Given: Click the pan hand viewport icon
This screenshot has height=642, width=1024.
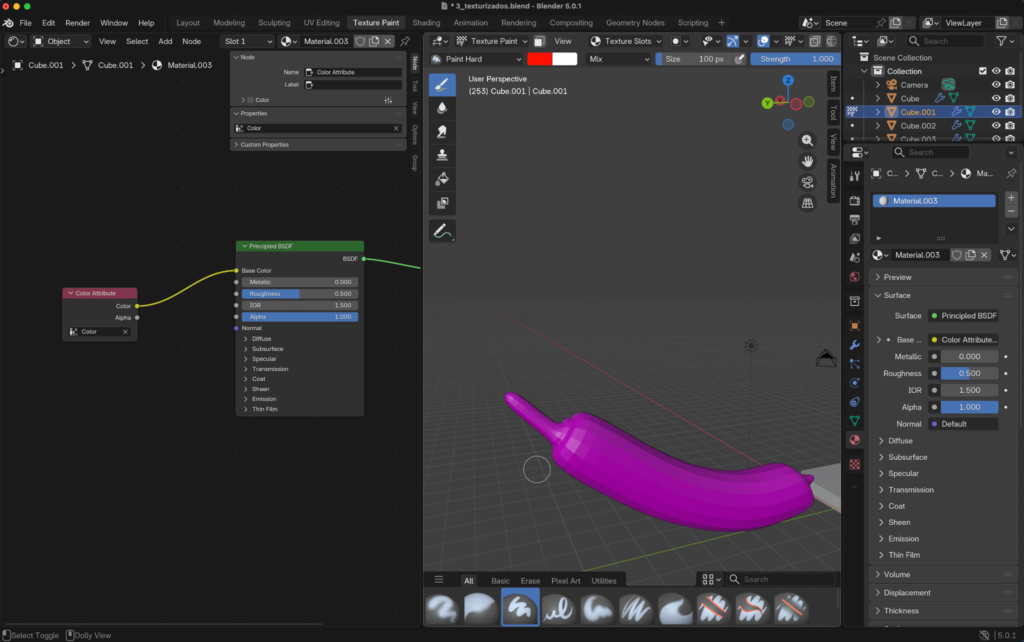Looking at the screenshot, I should click(x=807, y=161).
